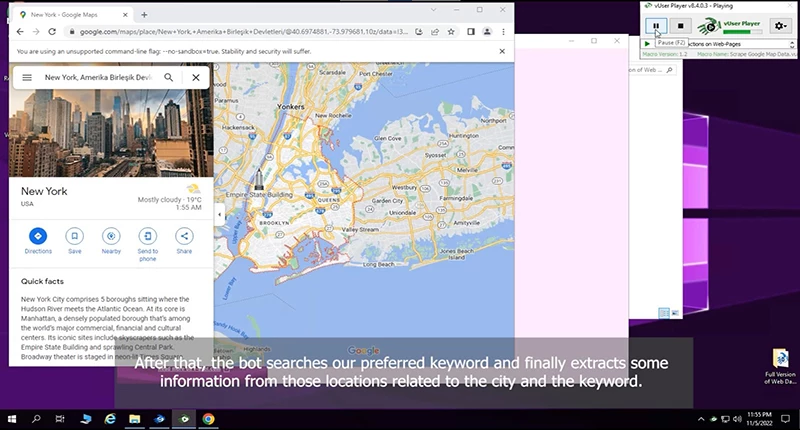Click the vUser Player hand logo
Image resolution: width=800 pixels, height=430 pixels.
click(x=709, y=26)
